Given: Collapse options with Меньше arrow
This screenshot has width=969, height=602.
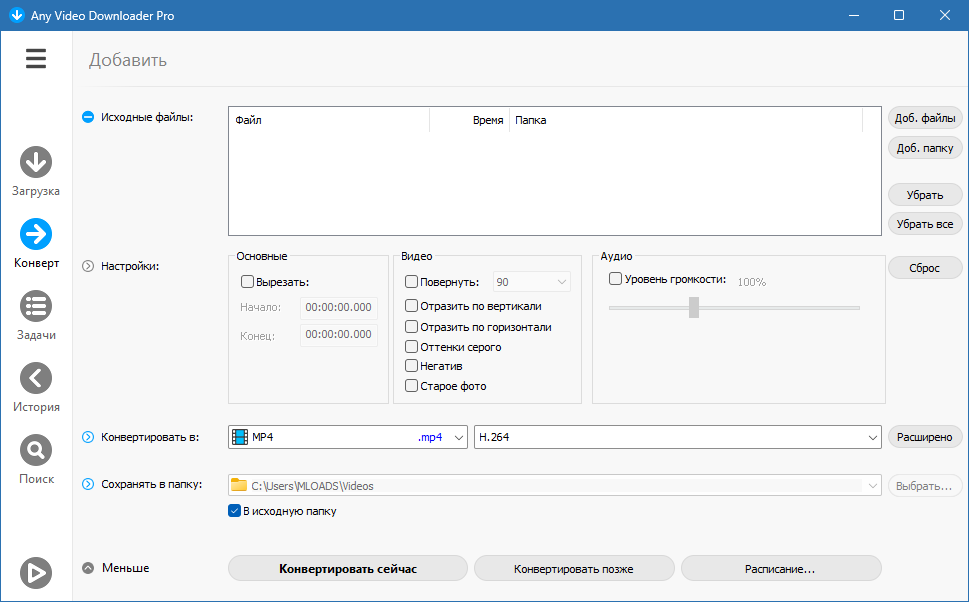Looking at the screenshot, I should (88, 568).
